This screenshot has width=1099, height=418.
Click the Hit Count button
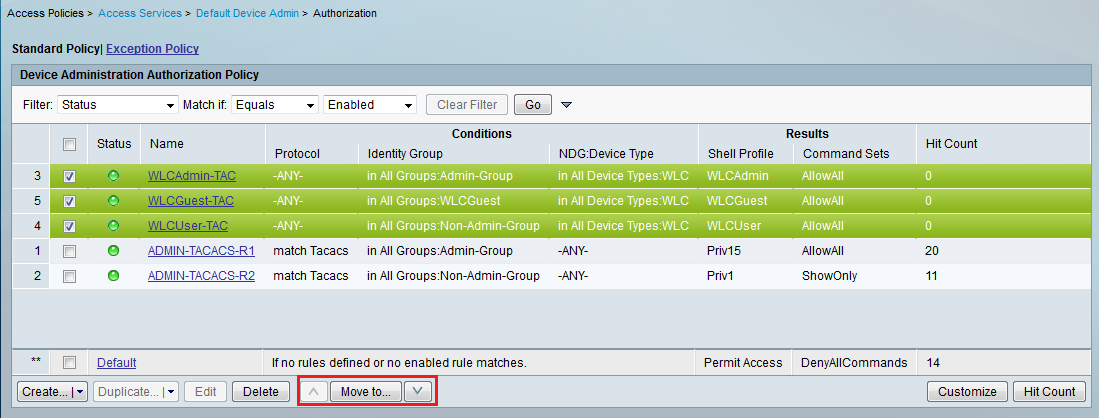[x=1049, y=392]
